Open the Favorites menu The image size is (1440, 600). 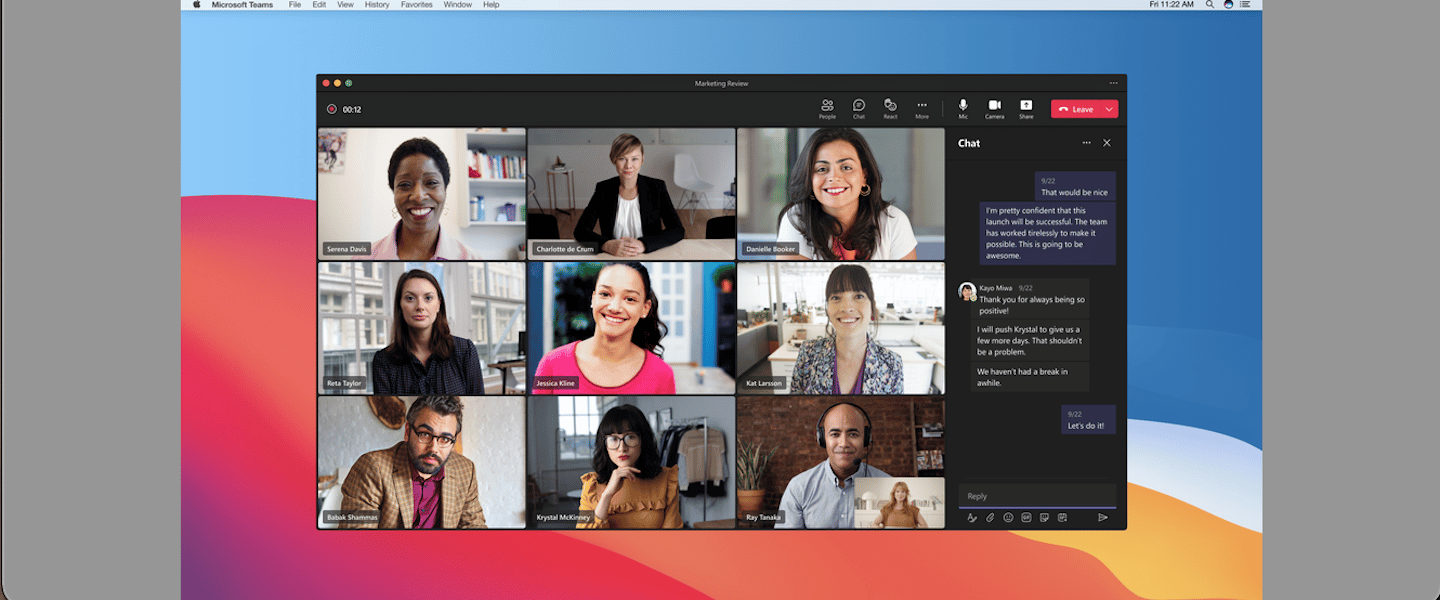[x=417, y=5]
